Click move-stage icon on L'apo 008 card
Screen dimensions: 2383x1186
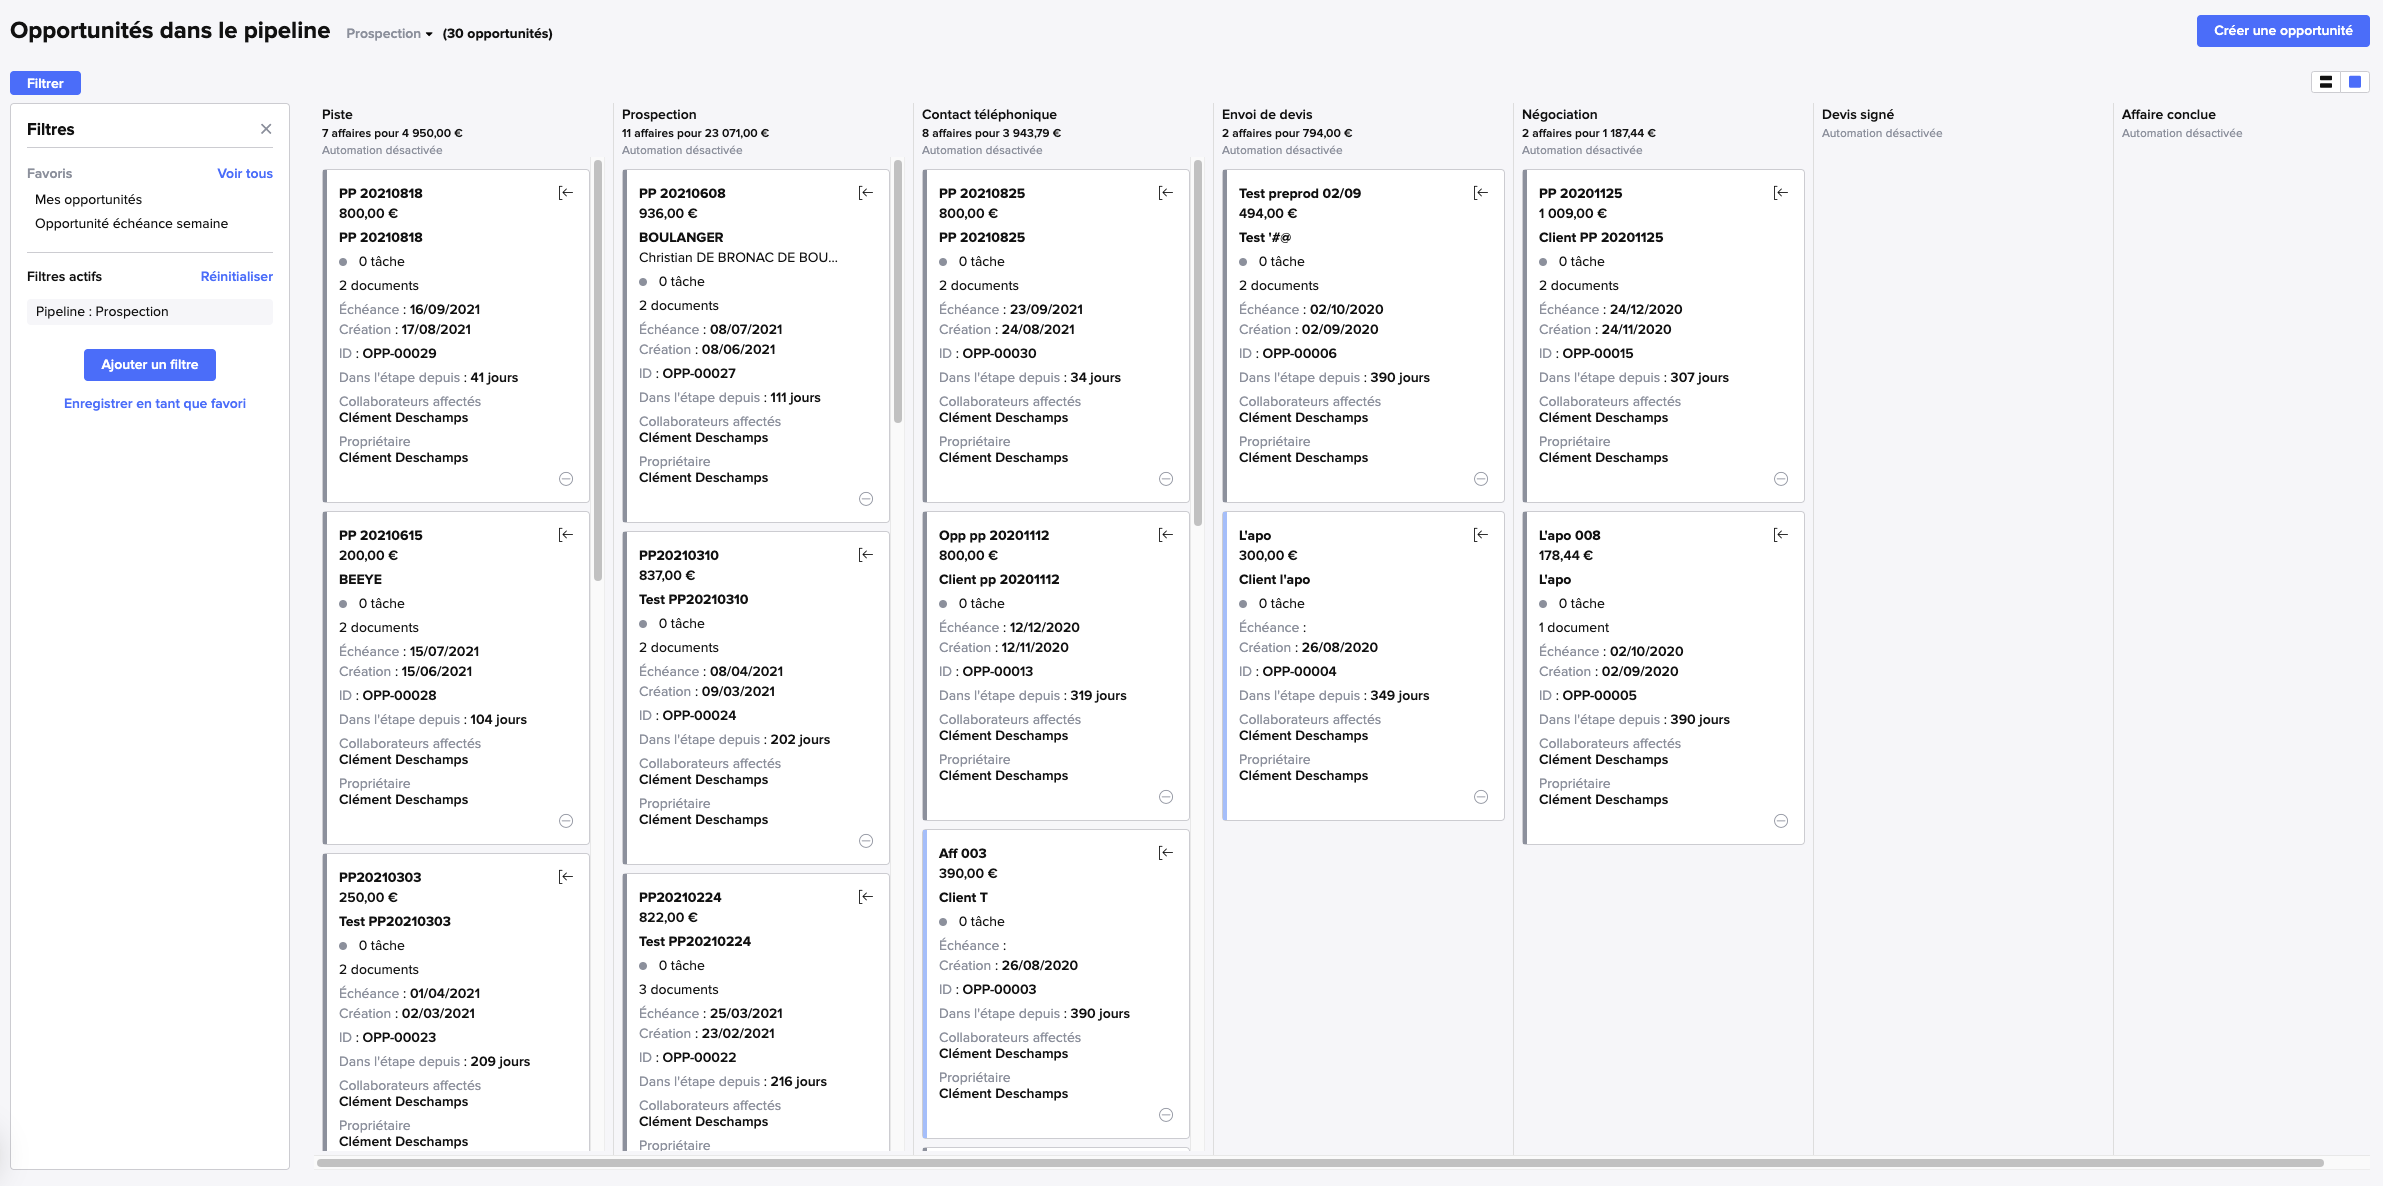point(1781,535)
